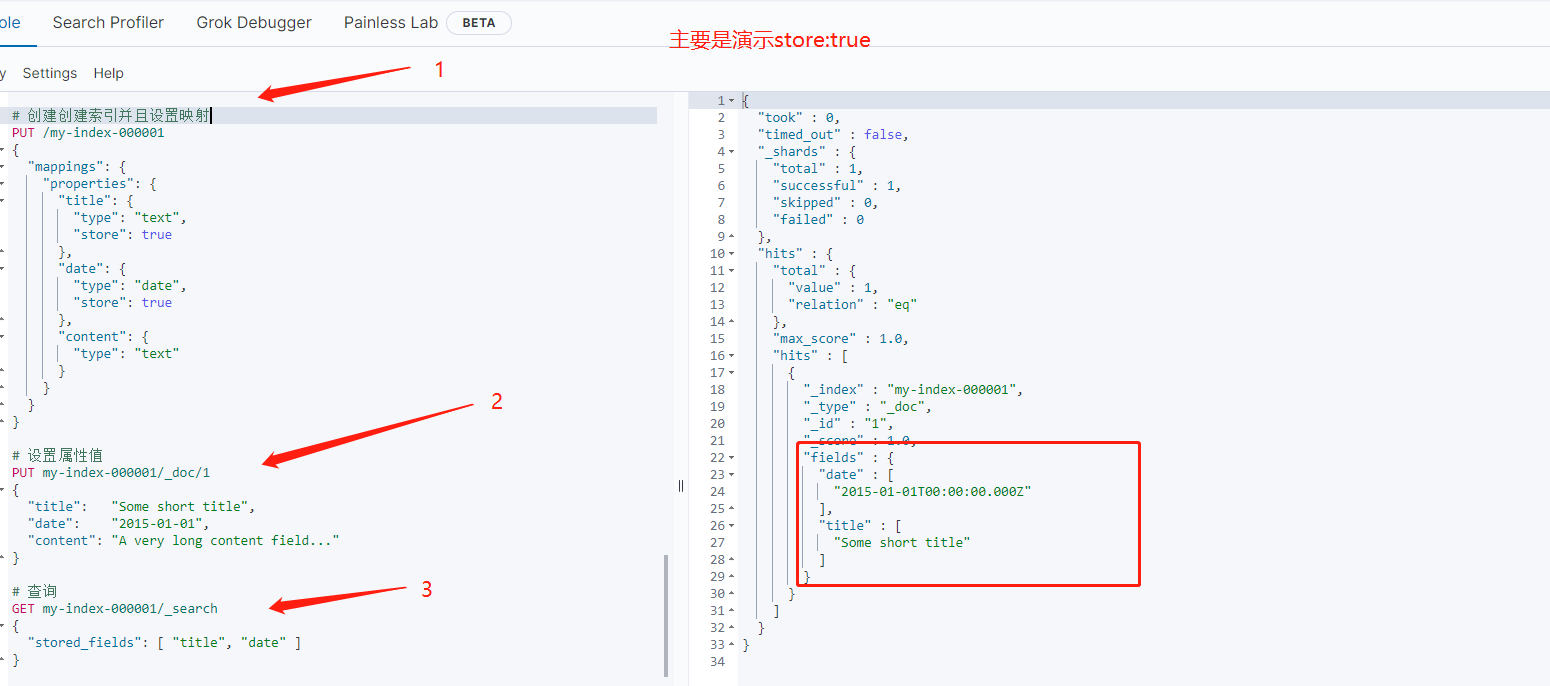Collapse the response "title" array at line 26

point(731,526)
